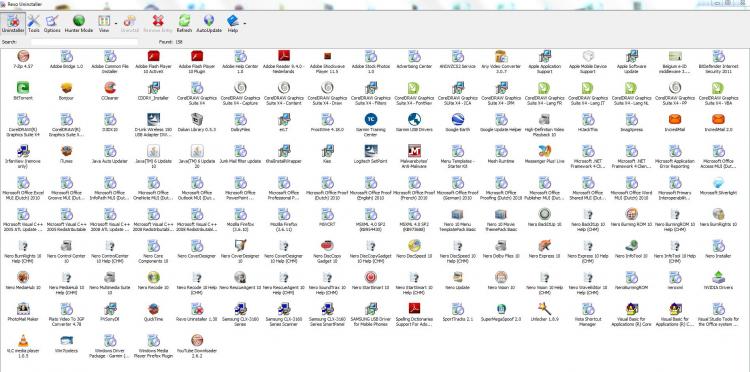Select the Google Earth entry
This screenshot has height=372, width=750.
[458, 122]
